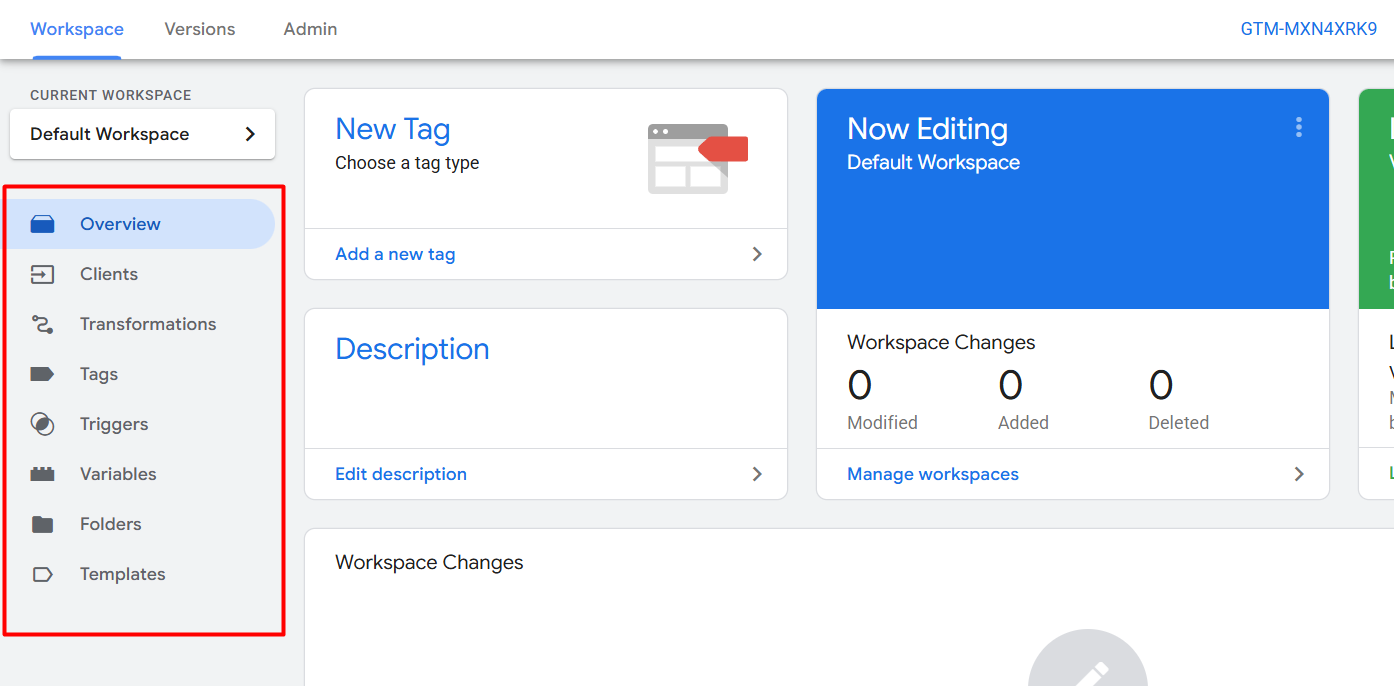Viewport: 1394px width, 686px height.
Task: Open the Now Editing three-dot menu
Action: click(x=1299, y=127)
